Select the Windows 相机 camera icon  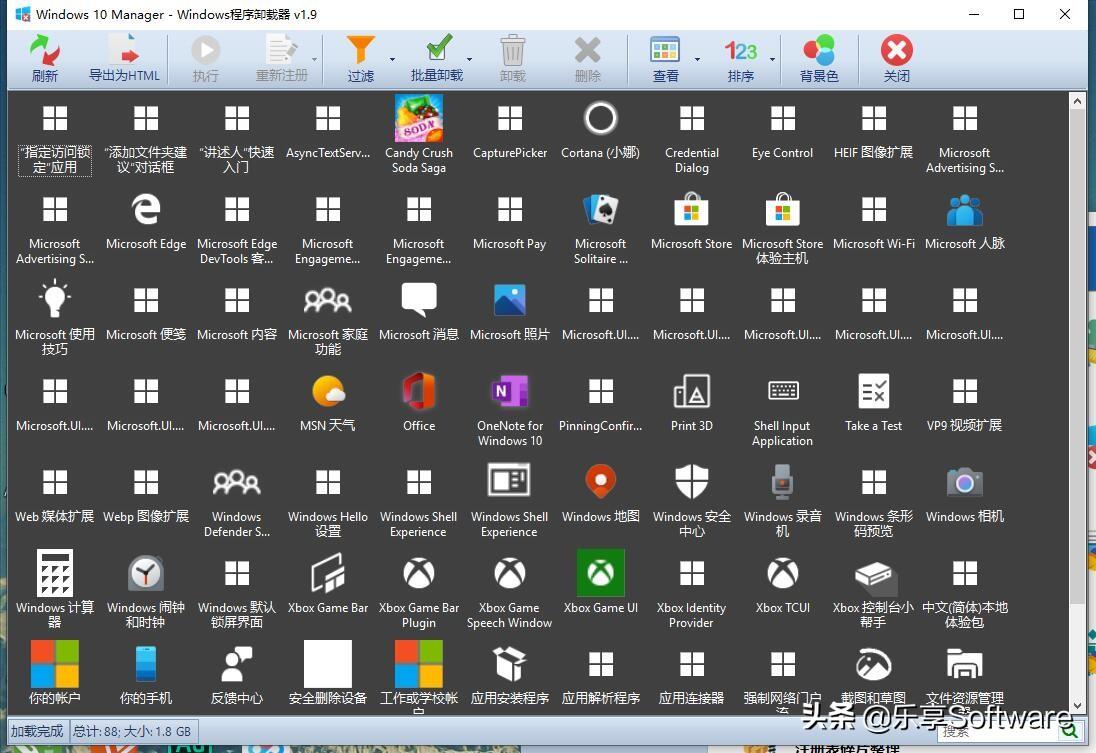point(965,482)
